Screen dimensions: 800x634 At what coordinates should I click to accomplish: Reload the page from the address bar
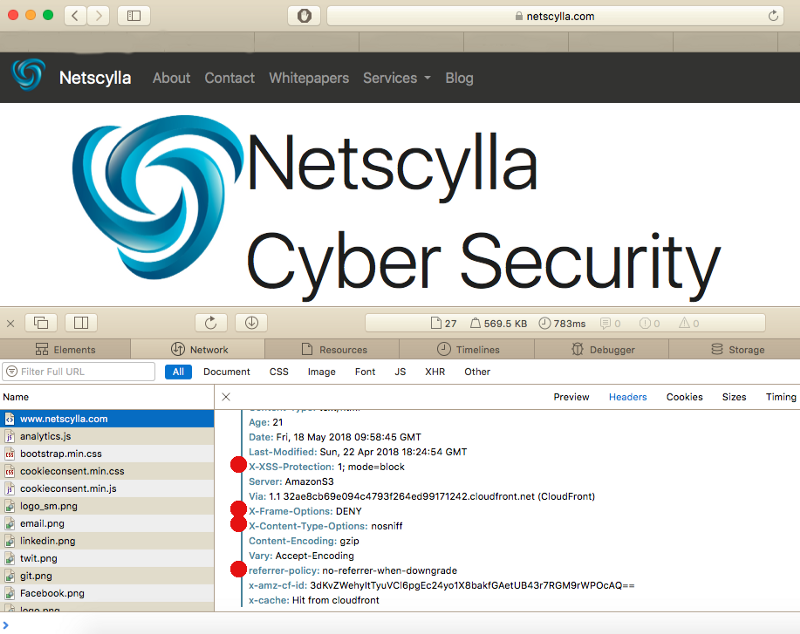coord(773,16)
